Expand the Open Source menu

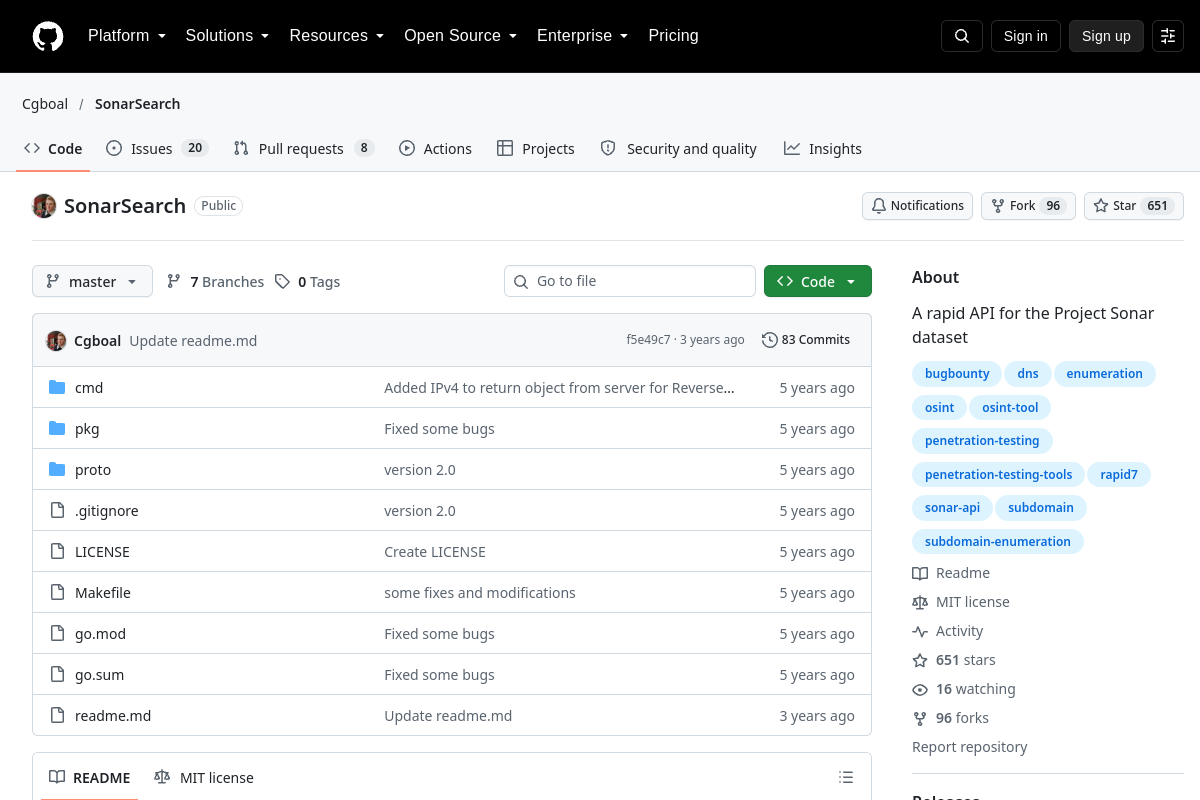tap(460, 36)
